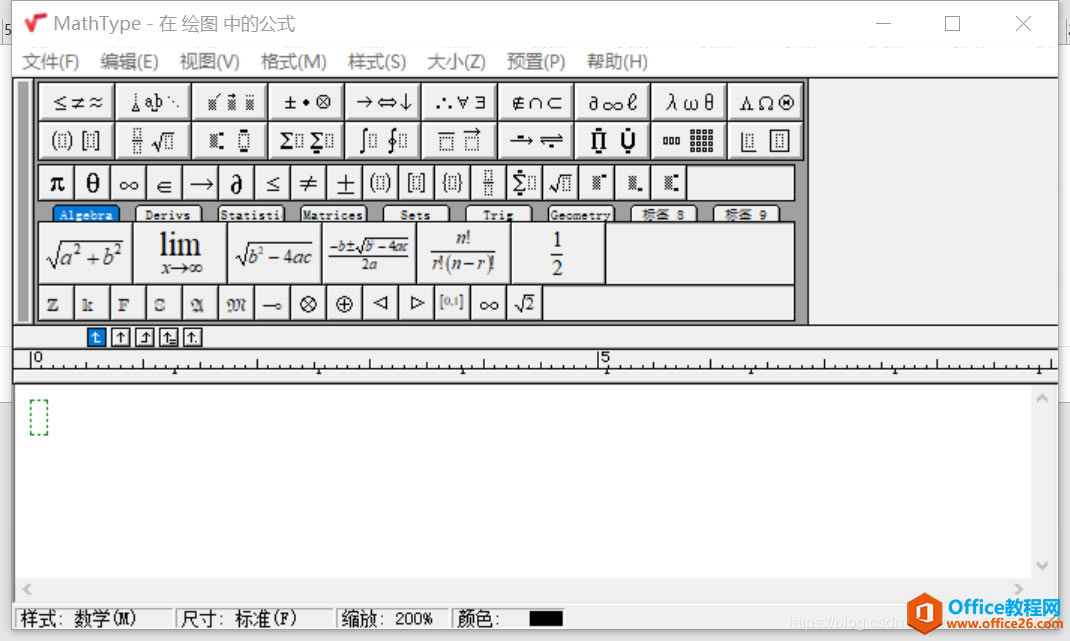Insert the square root of 2 expression

(524, 304)
